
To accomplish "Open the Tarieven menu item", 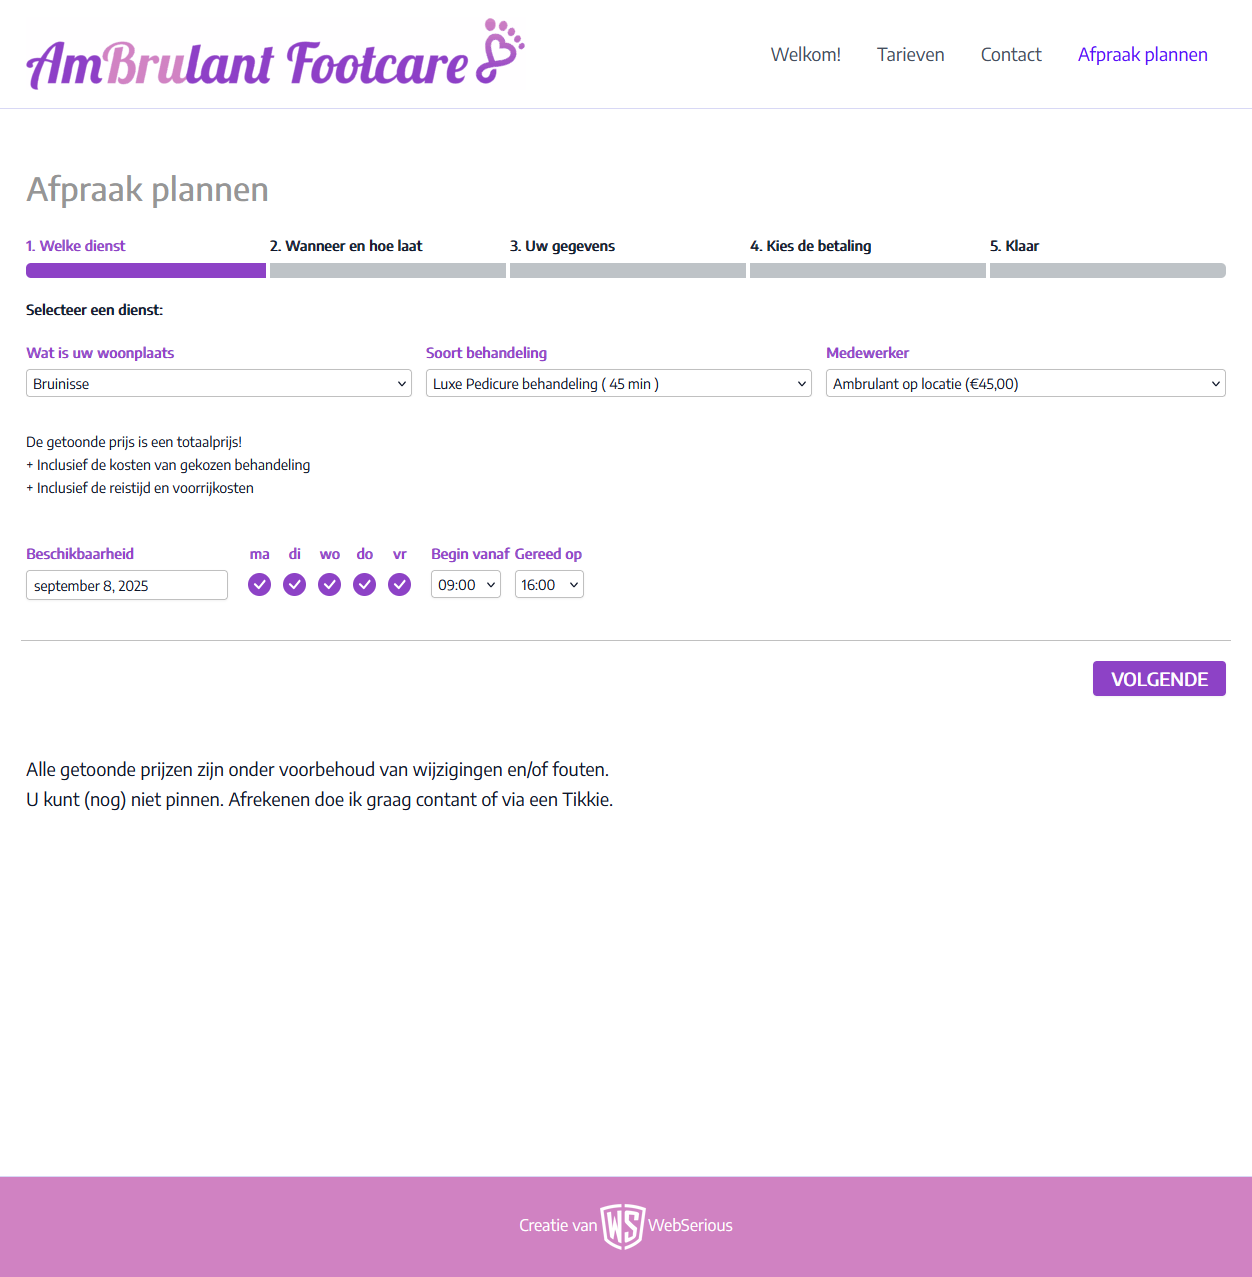I will click(x=910, y=55).
